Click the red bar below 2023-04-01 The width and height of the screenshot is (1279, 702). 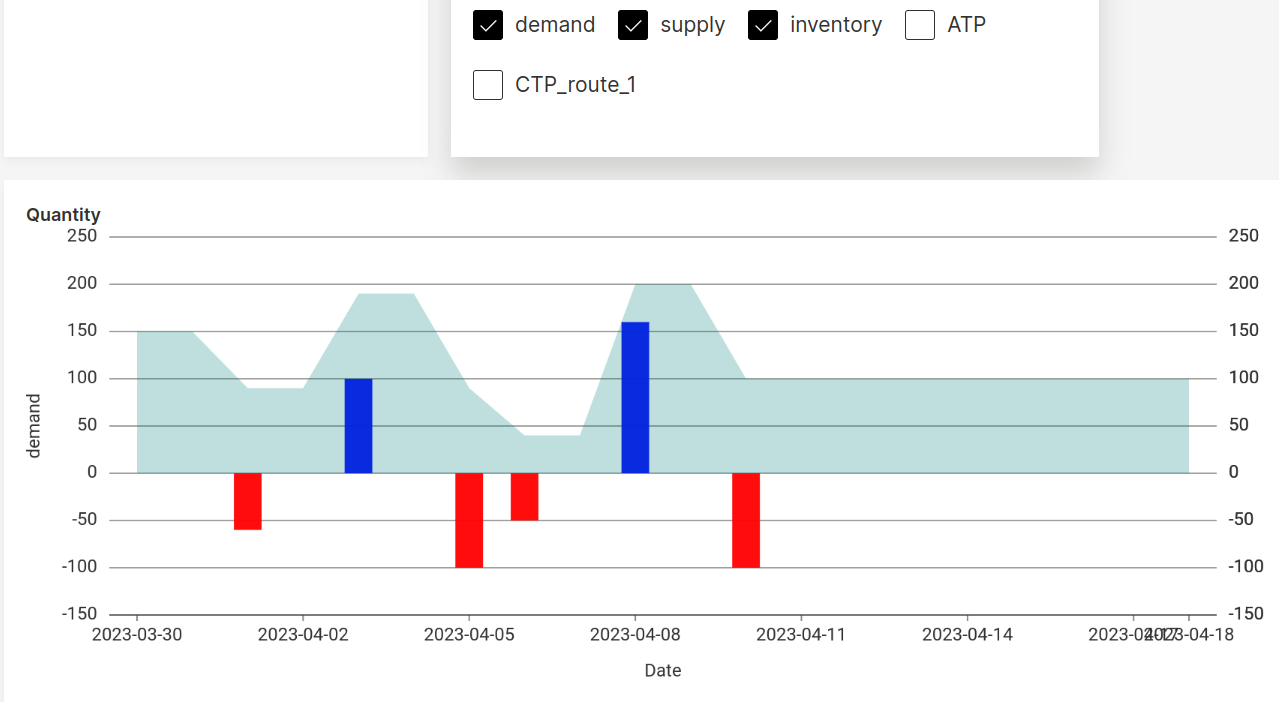pos(248,500)
